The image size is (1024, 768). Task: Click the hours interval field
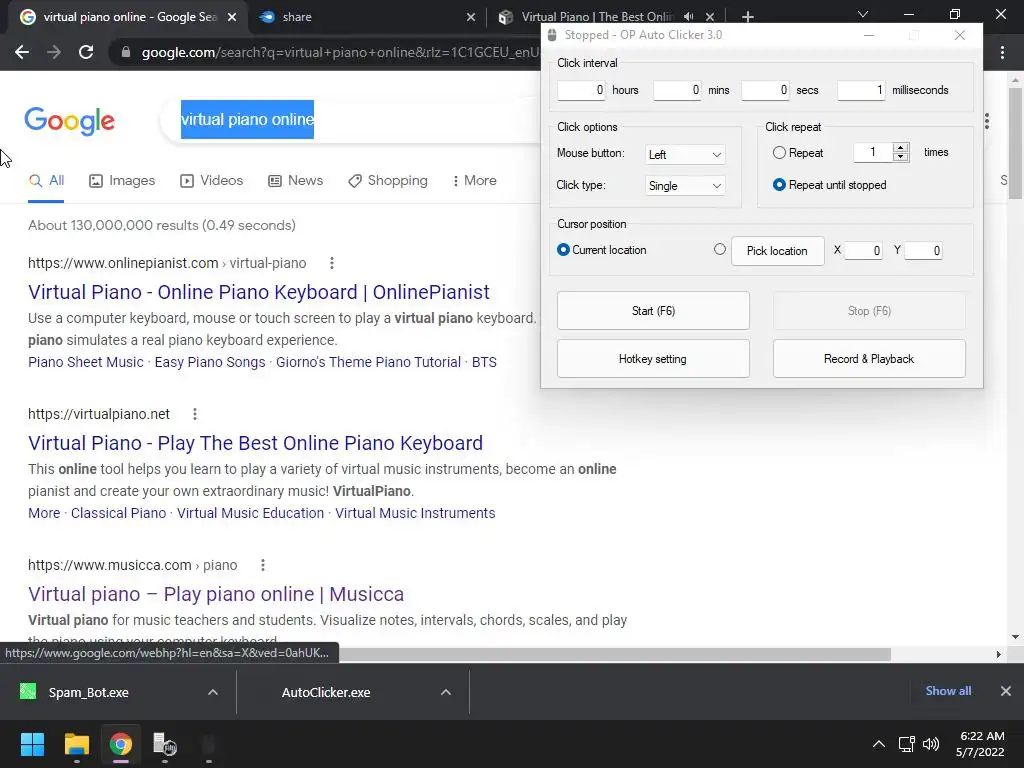[x=581, y=90]
